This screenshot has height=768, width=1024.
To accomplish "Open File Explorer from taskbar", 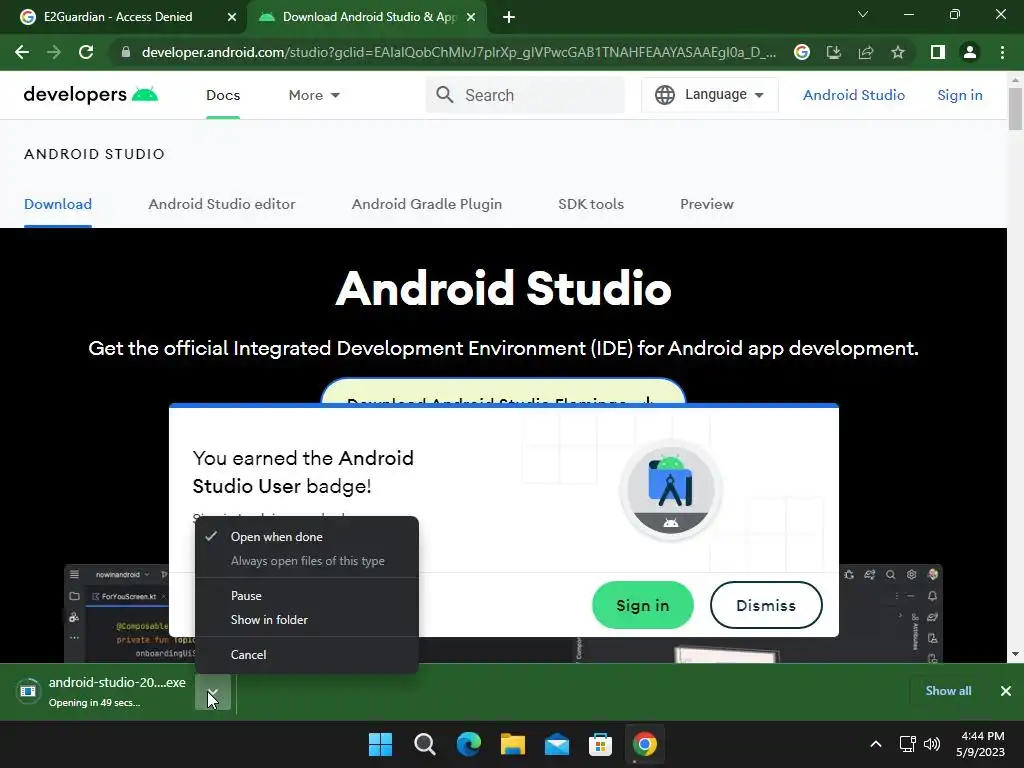I will coord(513,744).
